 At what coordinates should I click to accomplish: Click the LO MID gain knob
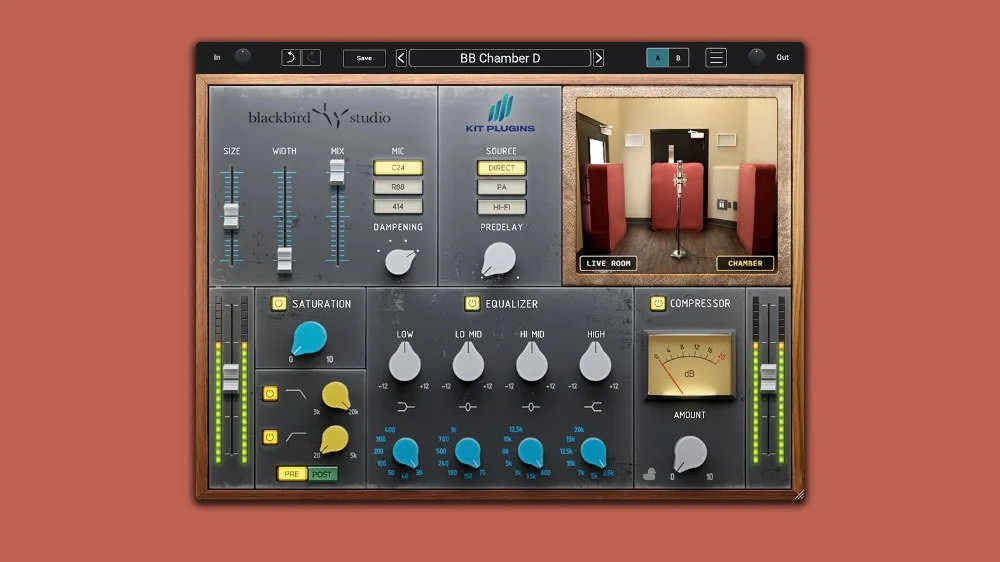468,362
